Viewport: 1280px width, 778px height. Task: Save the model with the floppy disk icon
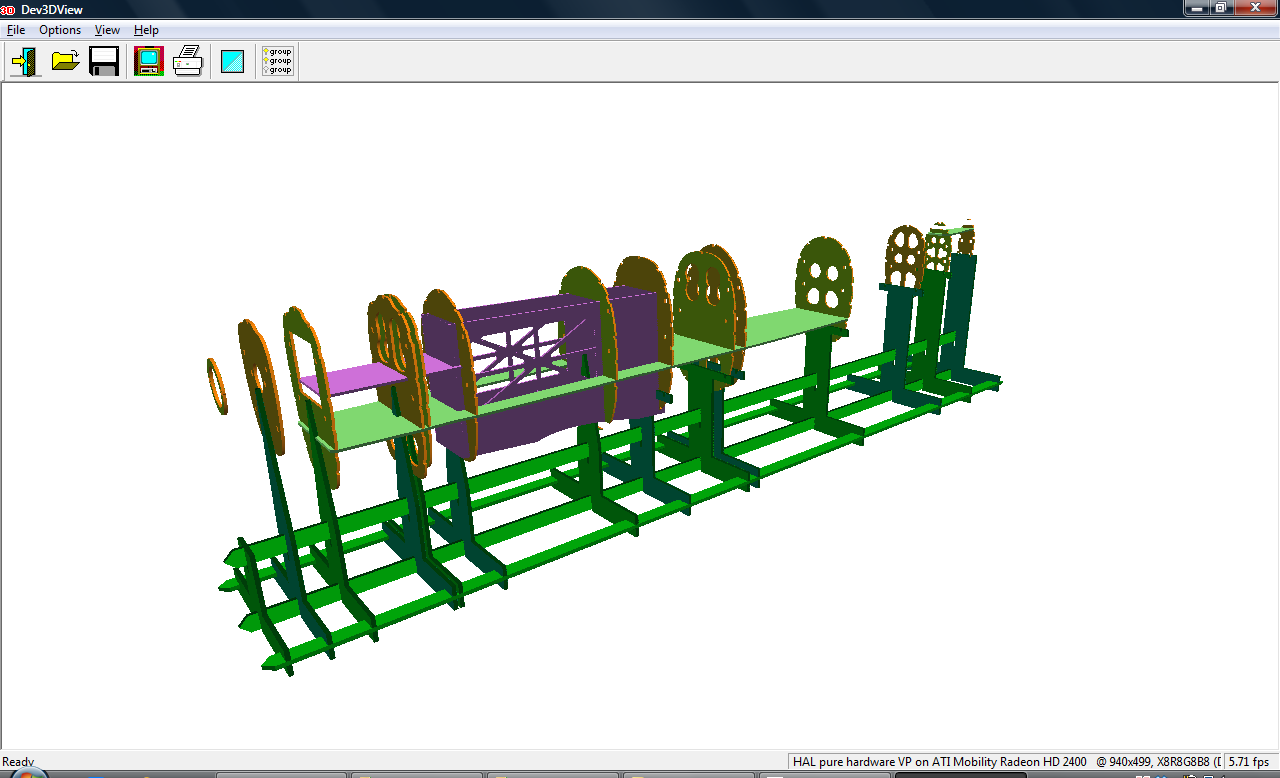click(x=104, y=61)
